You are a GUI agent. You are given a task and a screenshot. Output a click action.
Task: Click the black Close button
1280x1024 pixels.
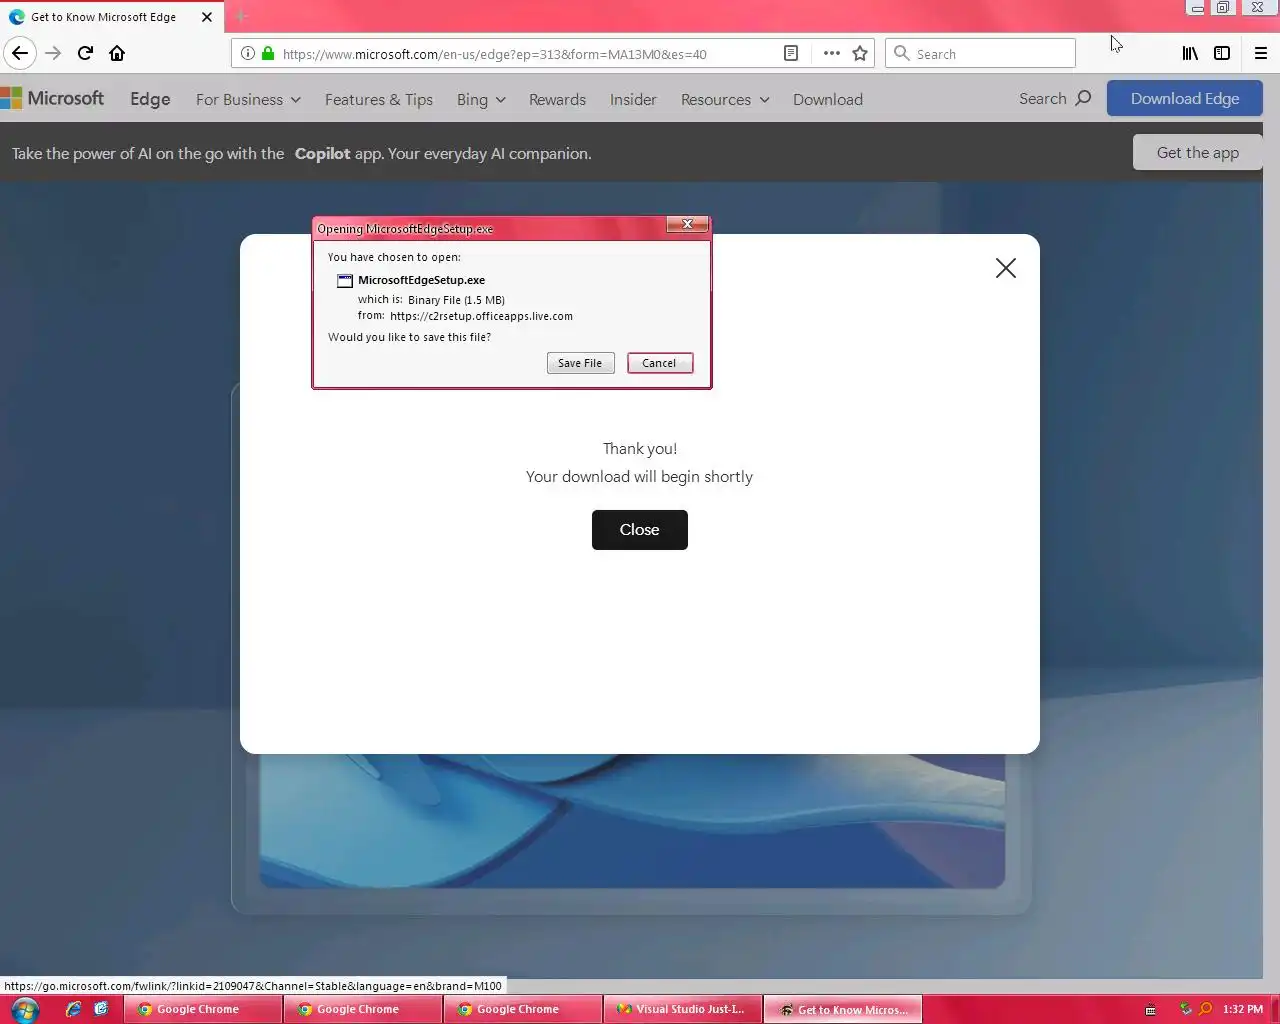click(x=640, y=530)
